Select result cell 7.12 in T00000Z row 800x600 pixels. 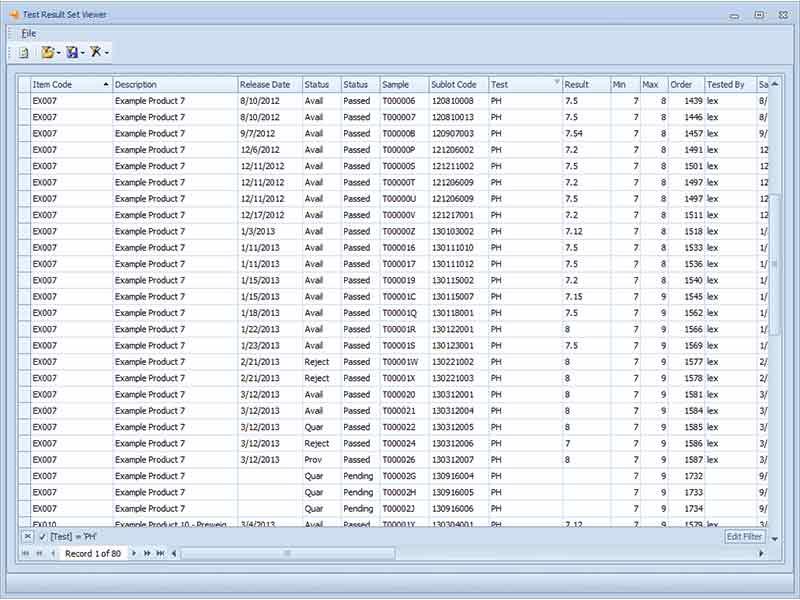pos(586,232)
